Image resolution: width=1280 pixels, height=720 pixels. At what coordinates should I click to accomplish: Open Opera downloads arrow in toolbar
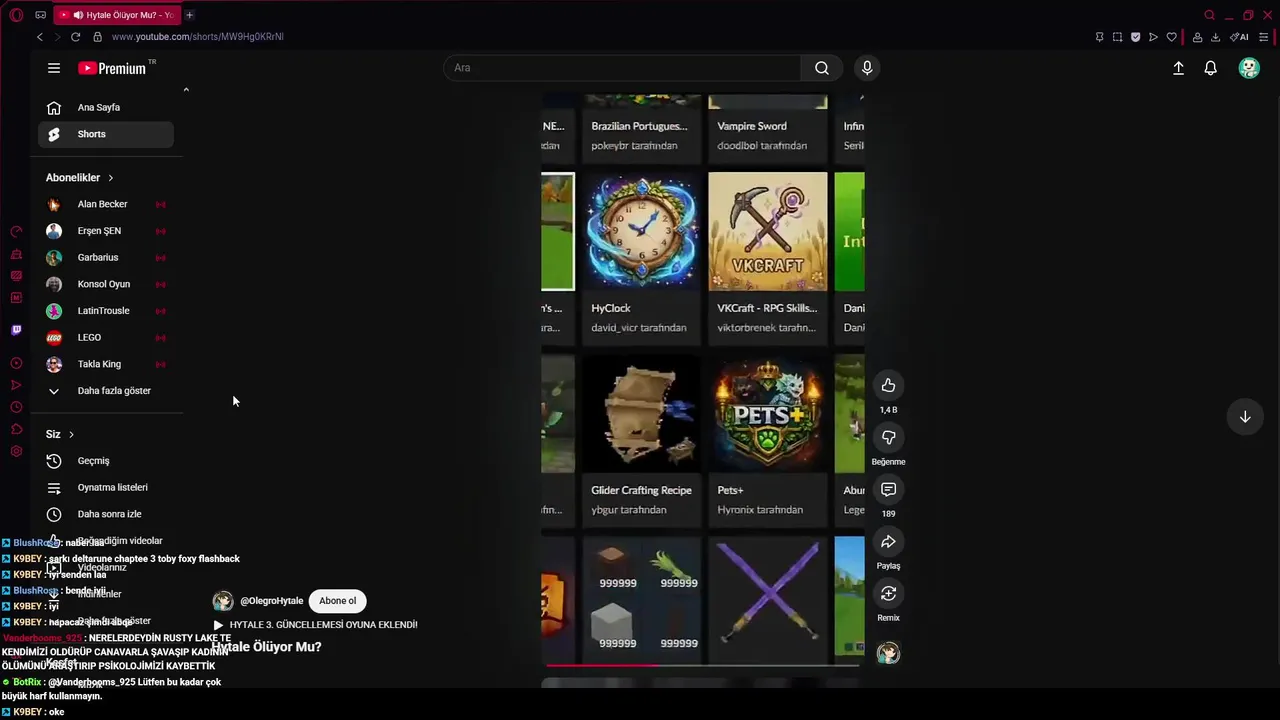pyautogui.click(x=1215, y=37)
